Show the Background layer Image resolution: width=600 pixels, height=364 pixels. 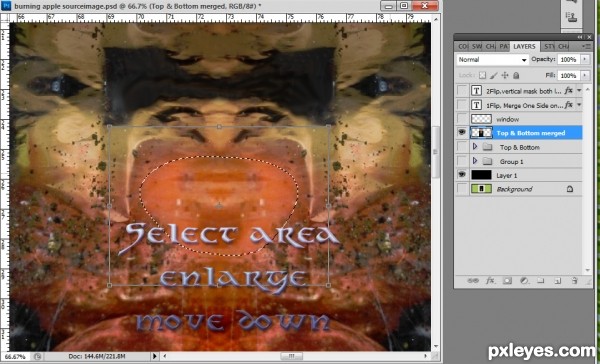click(462, 189)
